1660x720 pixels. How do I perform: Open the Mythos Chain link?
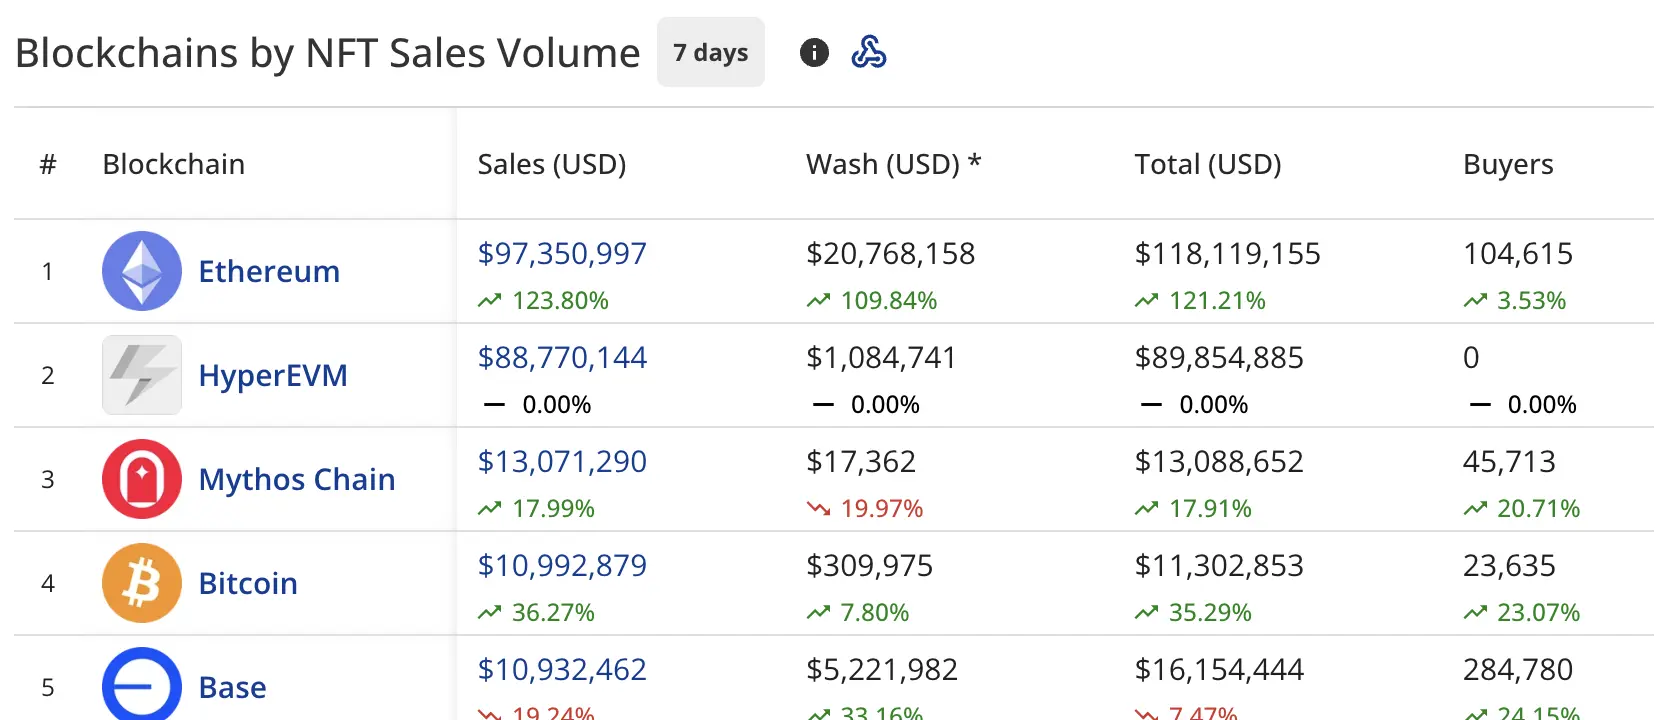pos(297,479)
